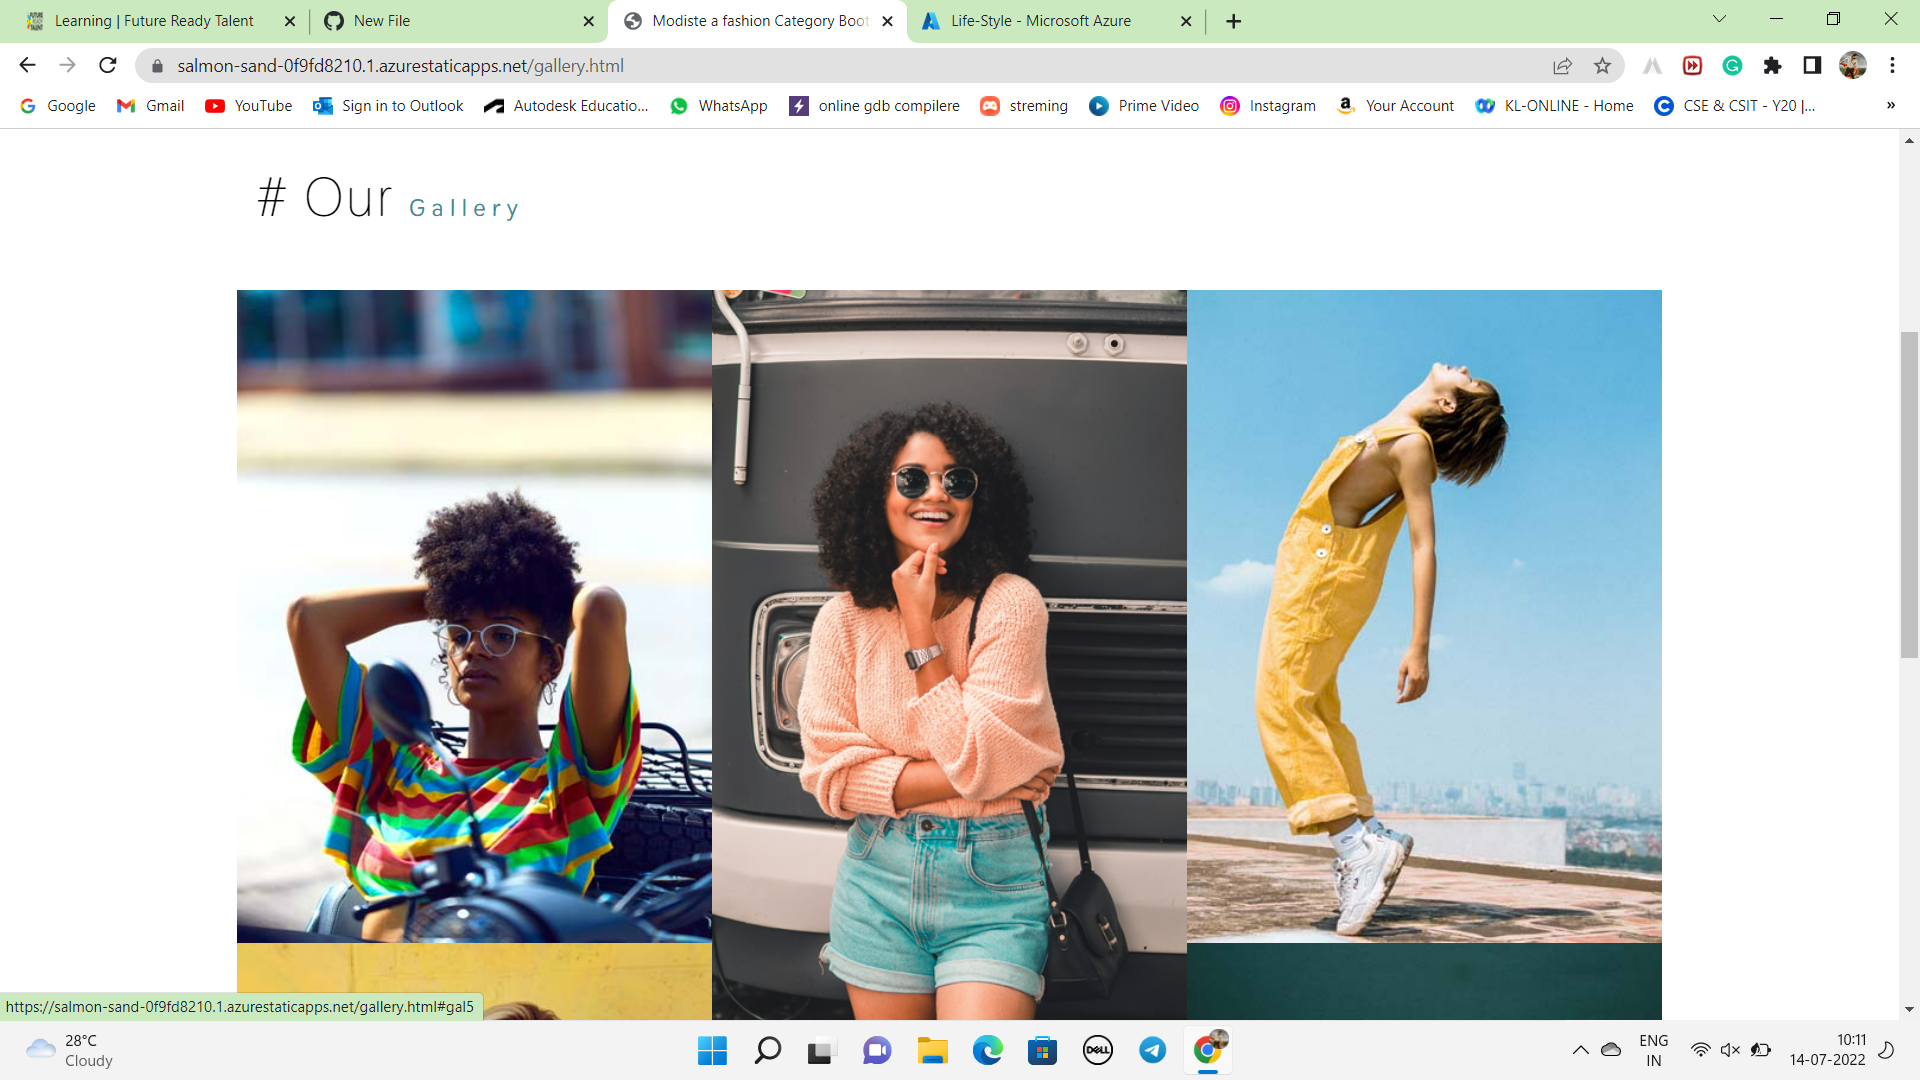Reload the gallery page
The height and width of the screenshot is (1080, 1920).
108,65
